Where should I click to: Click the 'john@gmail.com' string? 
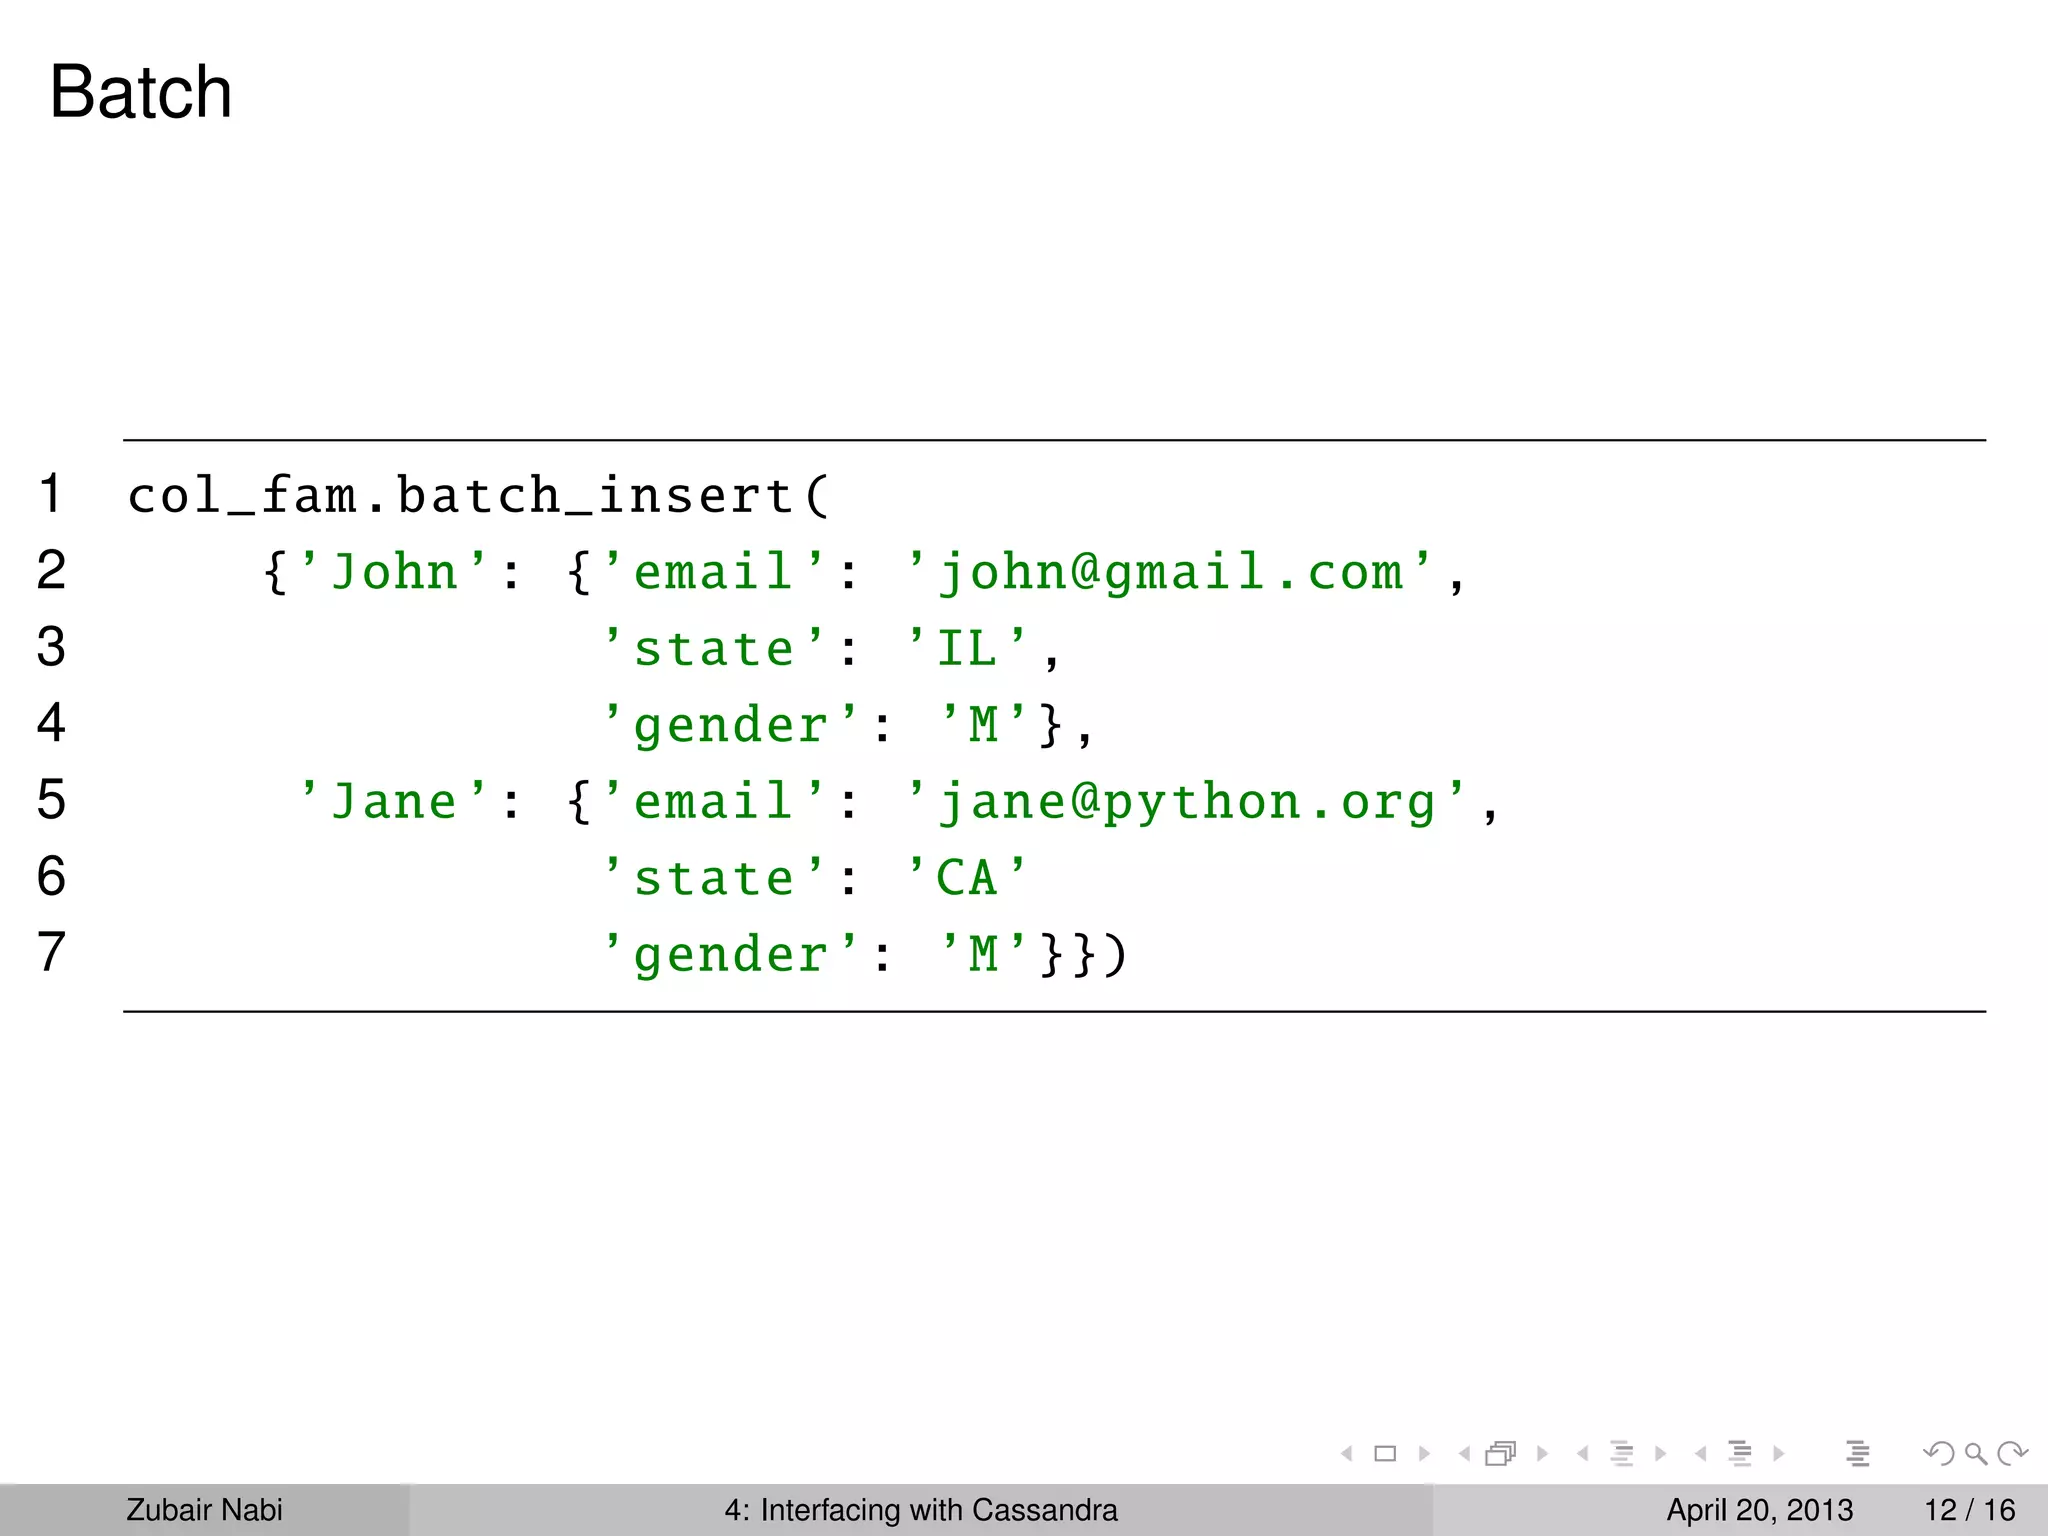click(1170, 572)
